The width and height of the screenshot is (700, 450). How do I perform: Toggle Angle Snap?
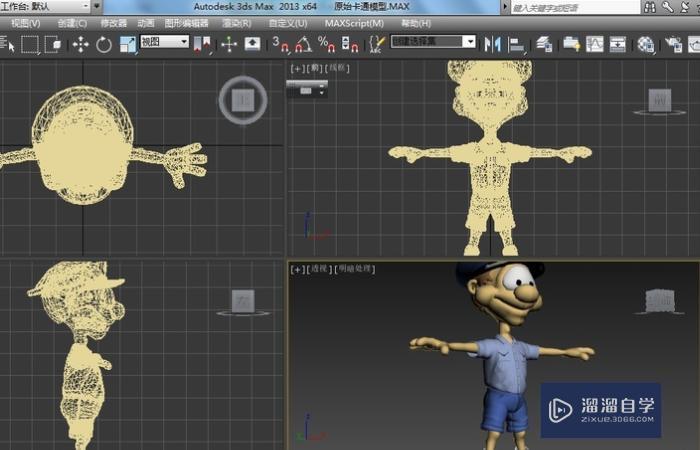tap(303, 45)
